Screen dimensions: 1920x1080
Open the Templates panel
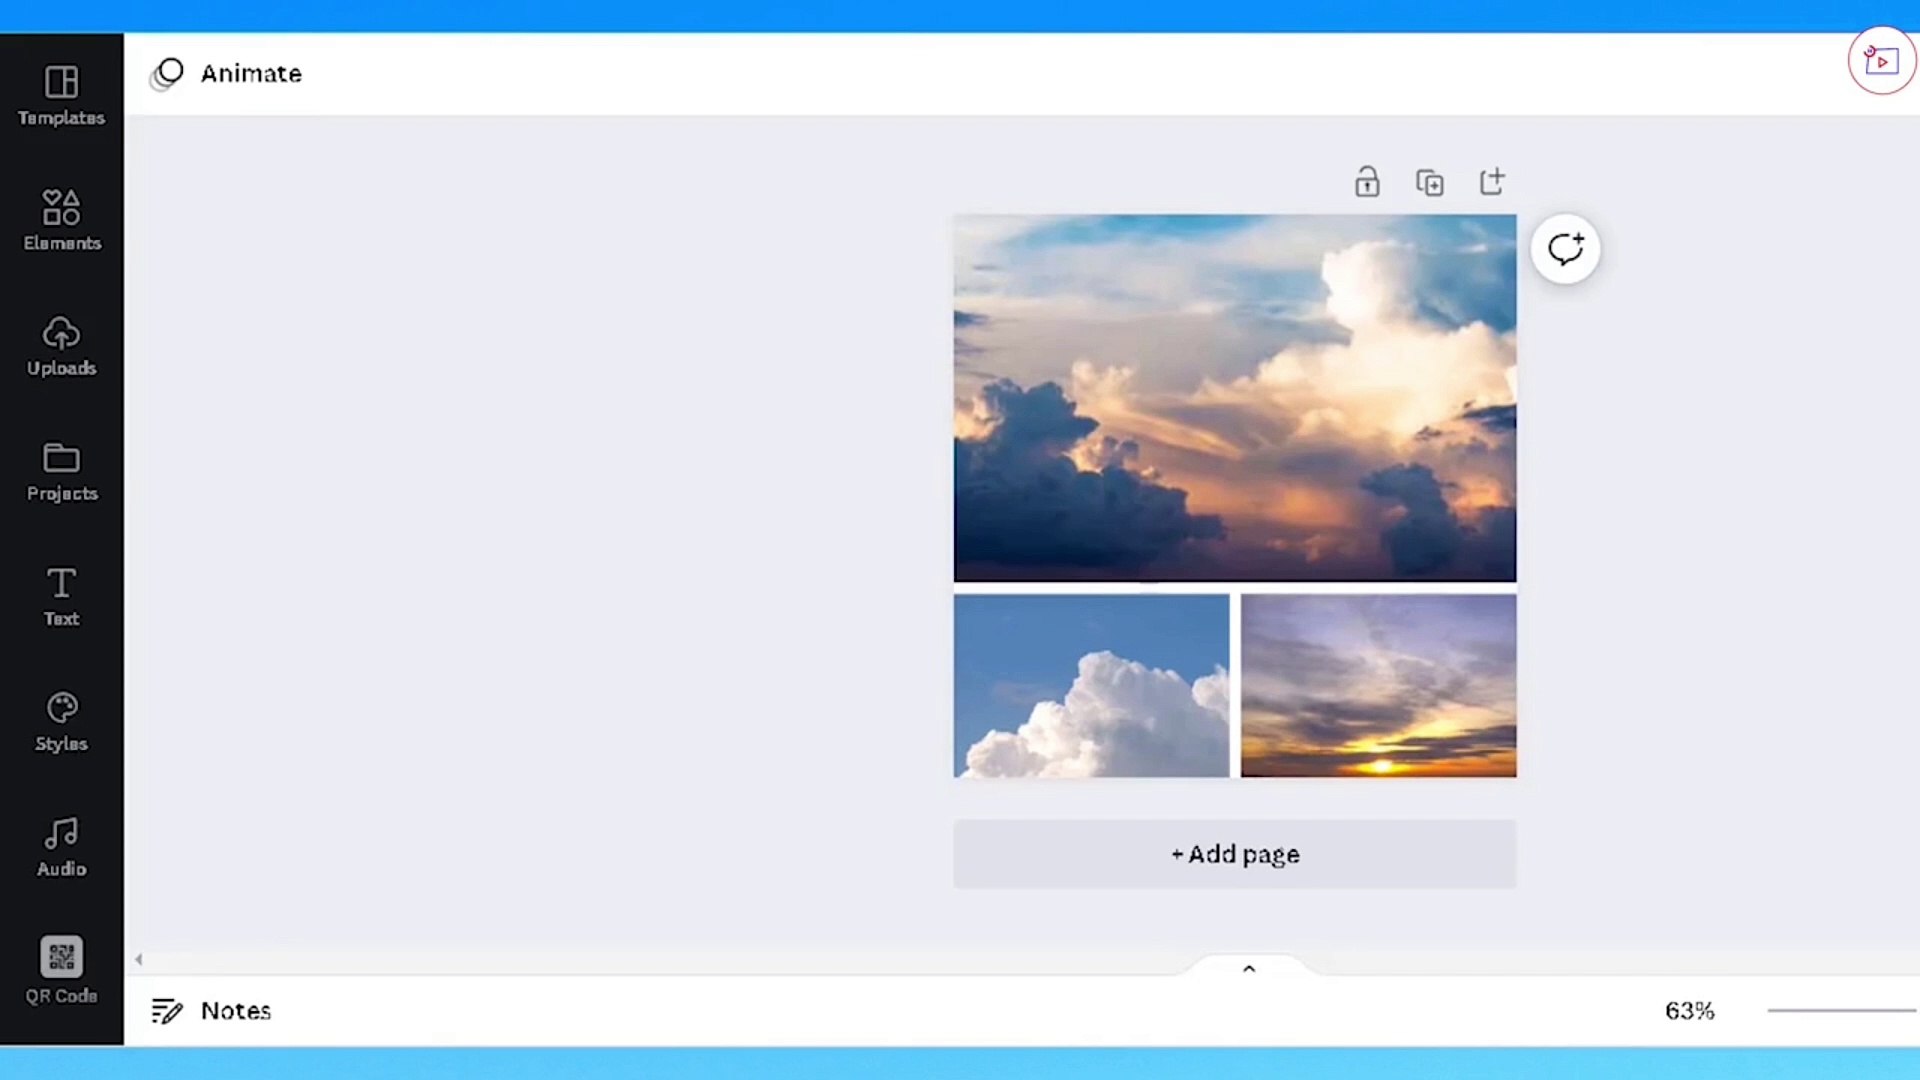tap(61, 95)
